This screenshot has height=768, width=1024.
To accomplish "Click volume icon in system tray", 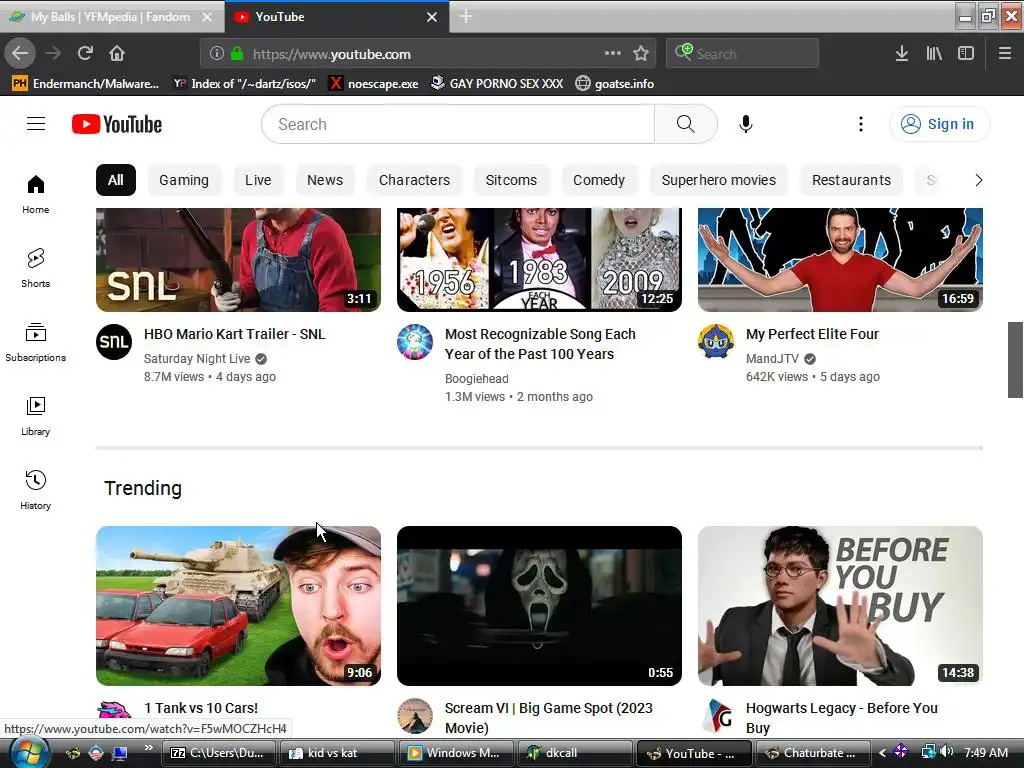I will coord(948,752).
